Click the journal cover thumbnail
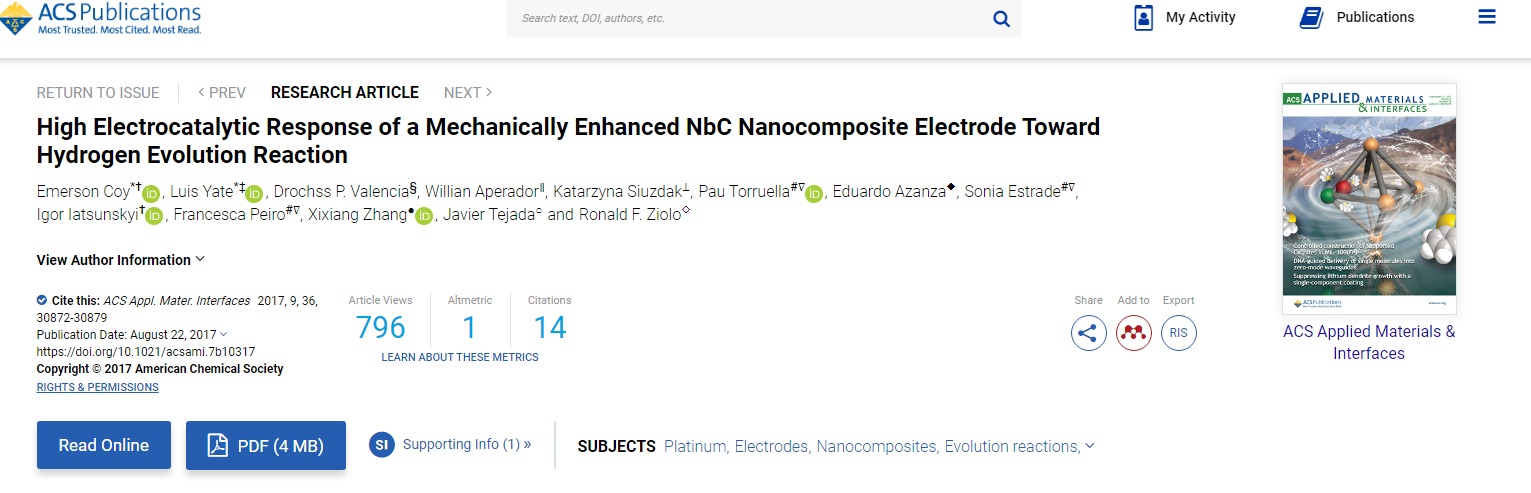 [1369, 198]
